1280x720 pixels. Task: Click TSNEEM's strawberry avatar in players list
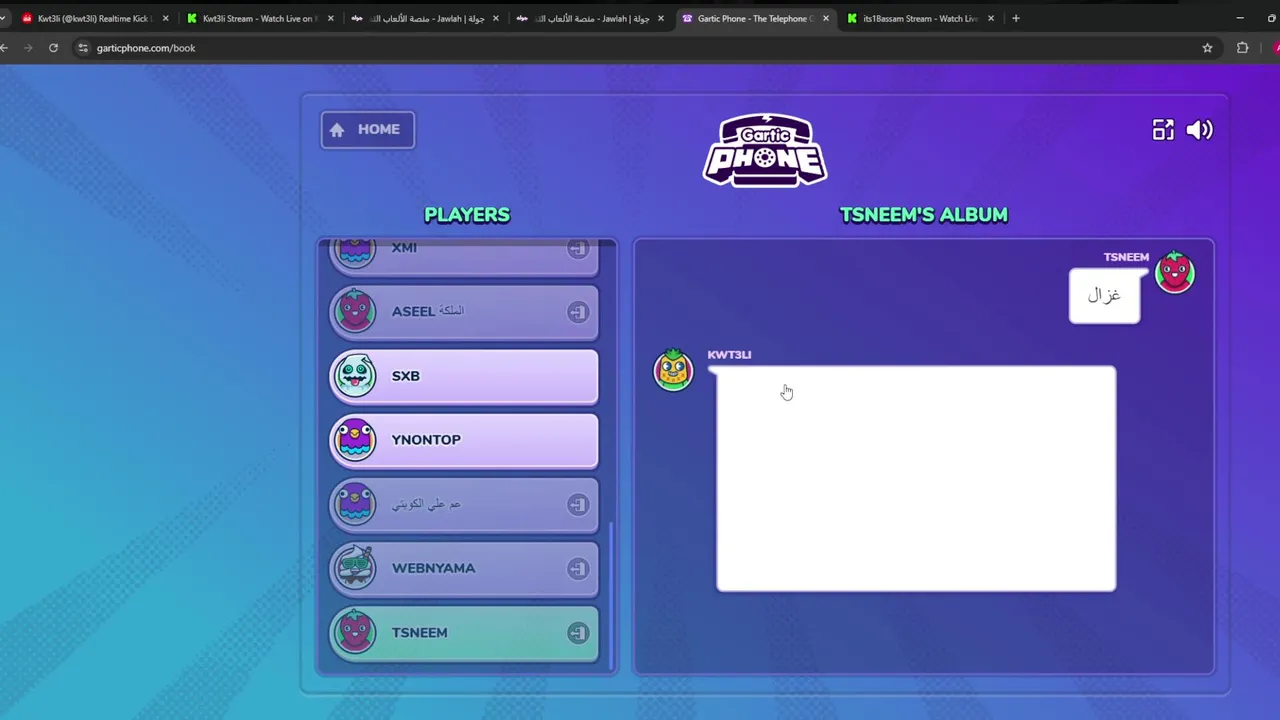(355, 631)
